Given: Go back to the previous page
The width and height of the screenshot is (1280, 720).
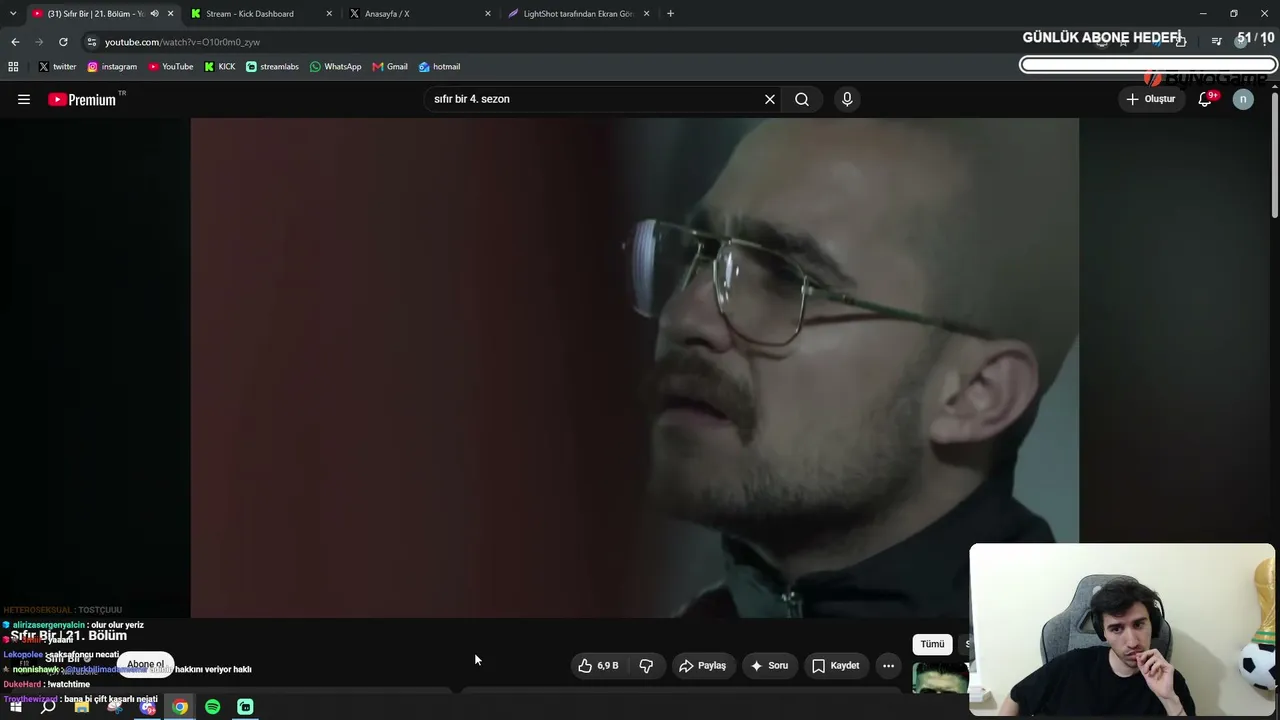Looking at the screenshot, I should (x=15, y=42).
